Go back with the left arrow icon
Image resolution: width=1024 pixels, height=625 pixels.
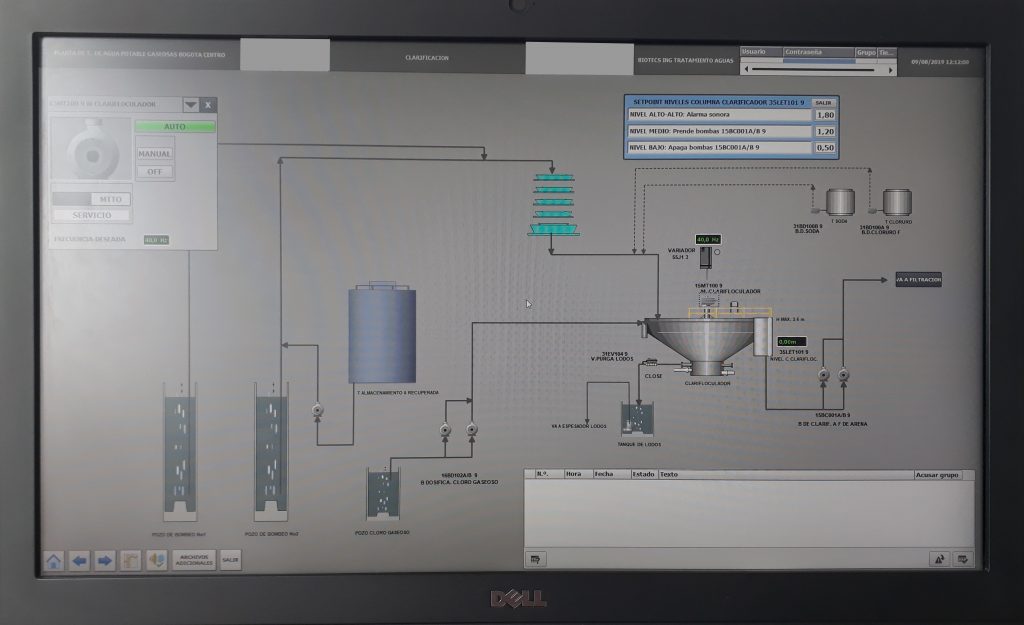(x=80, y=560)
